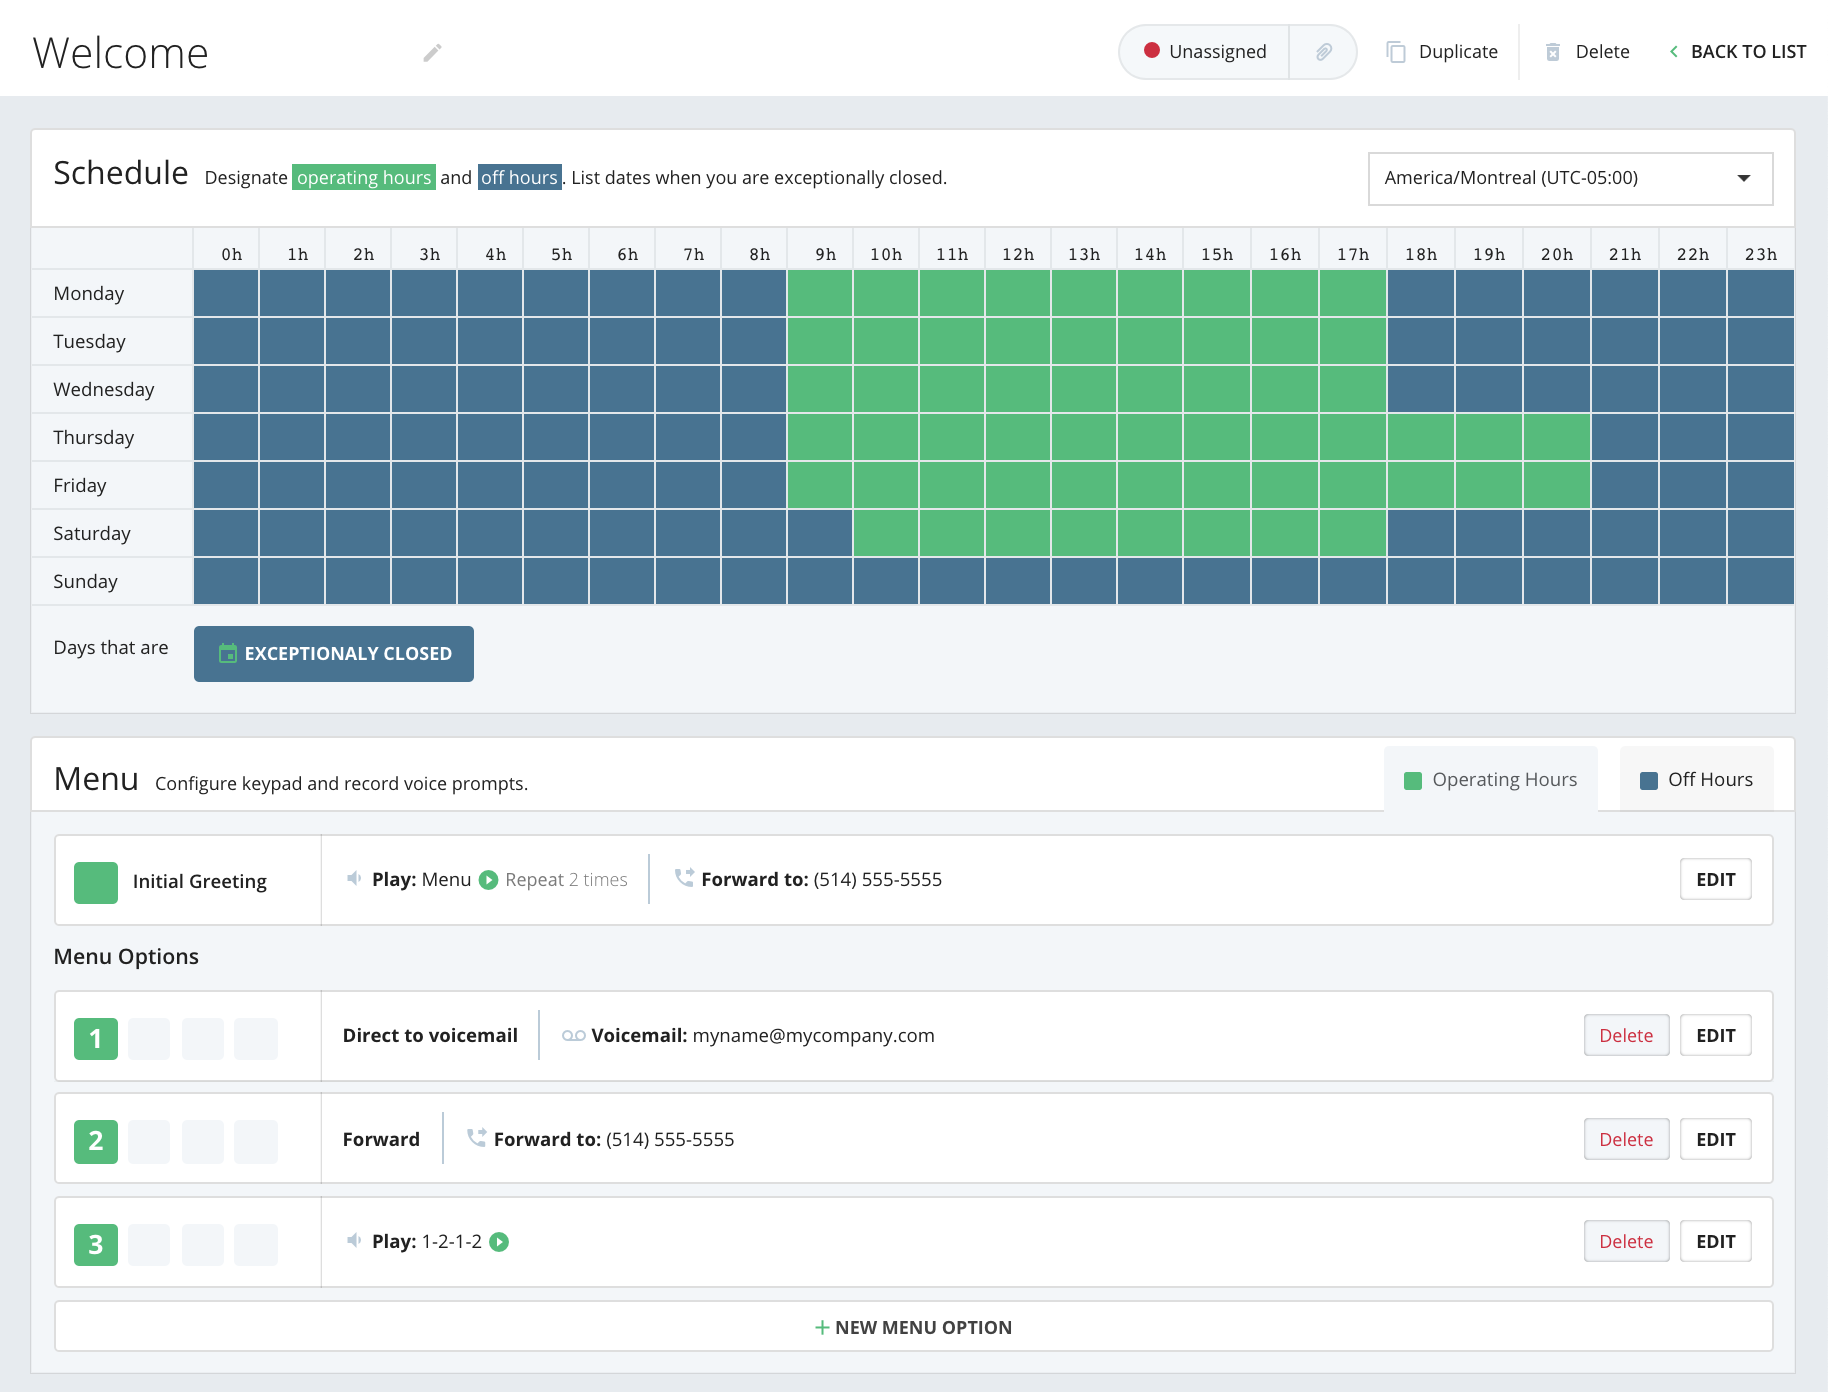Edit the Forward menu option
1828x1392 pixels.
[x=1716, y=1140]
